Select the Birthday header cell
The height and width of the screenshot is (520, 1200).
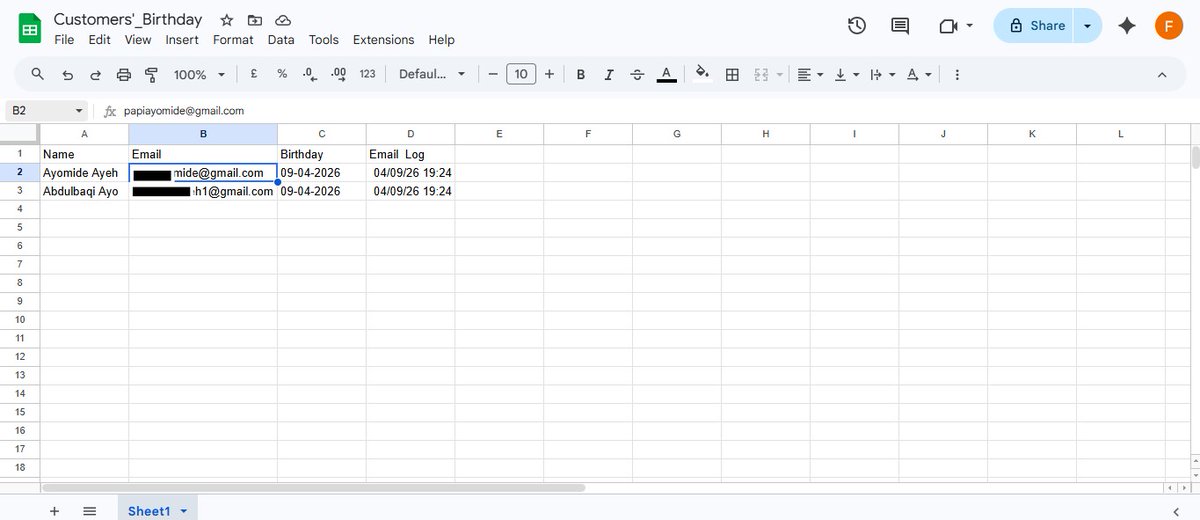(x=322, y=154)
